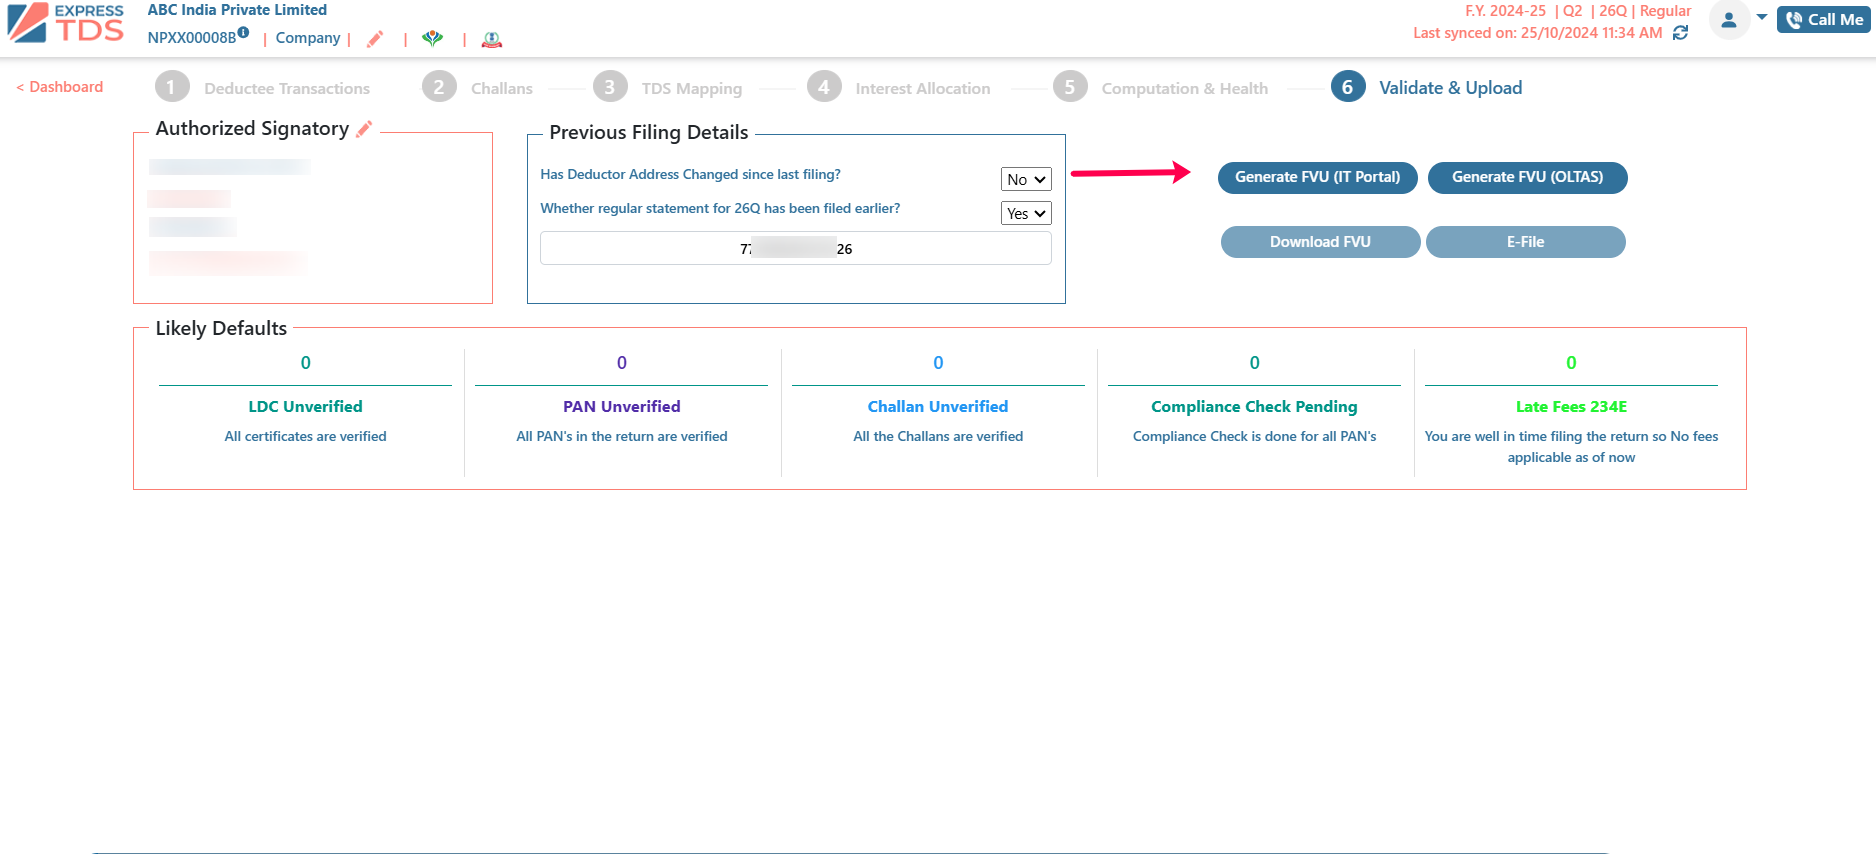Open the Income Tax emblem icon
This screenshot has height=854, width=1876.
[491, 39]
